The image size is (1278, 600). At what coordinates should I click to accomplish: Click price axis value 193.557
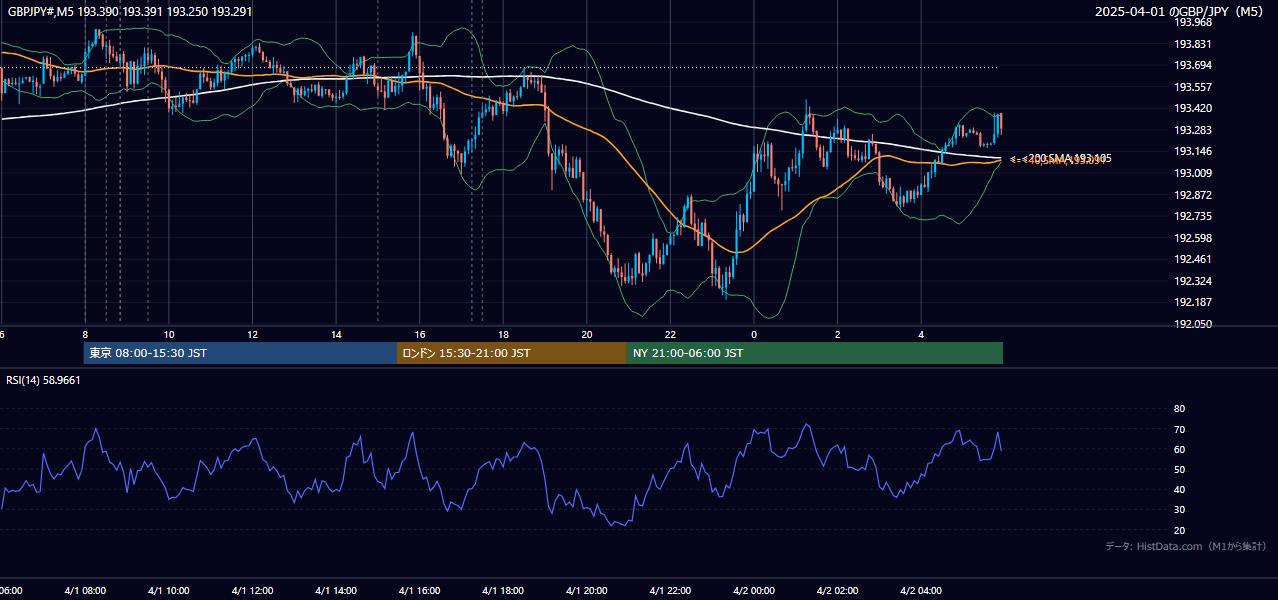pyautogui.click(x=1192, y=87)
